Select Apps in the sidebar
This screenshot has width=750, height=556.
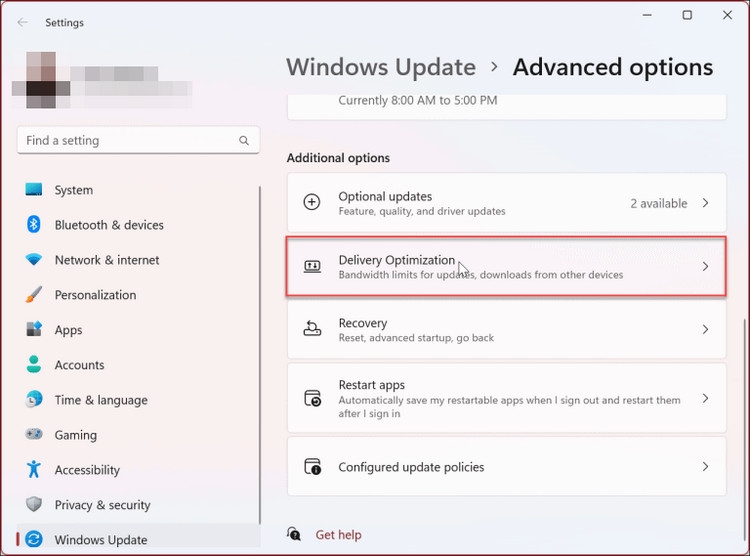pyautogui.click(x=138, y=330)
